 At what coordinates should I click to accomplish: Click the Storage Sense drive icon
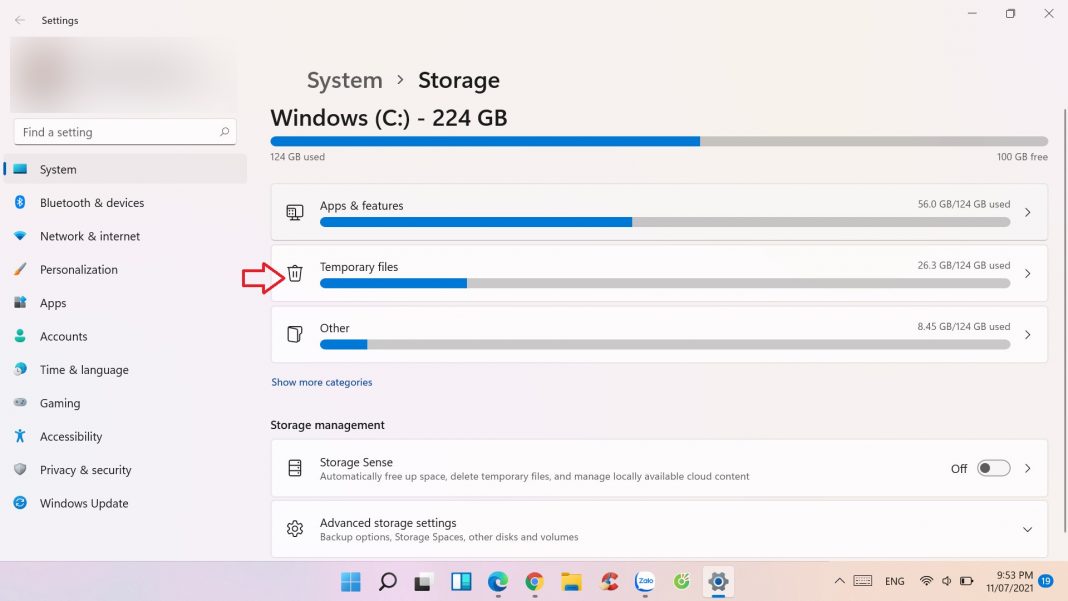point(295,468)
